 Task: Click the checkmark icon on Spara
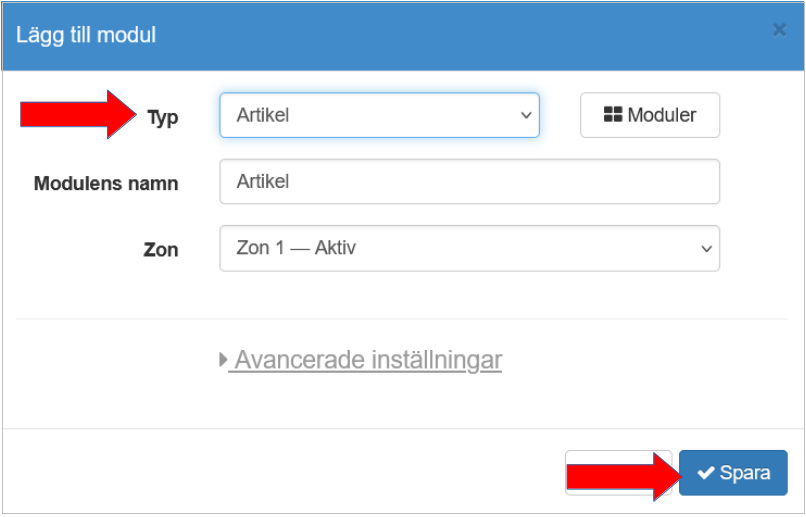point(706,473)
